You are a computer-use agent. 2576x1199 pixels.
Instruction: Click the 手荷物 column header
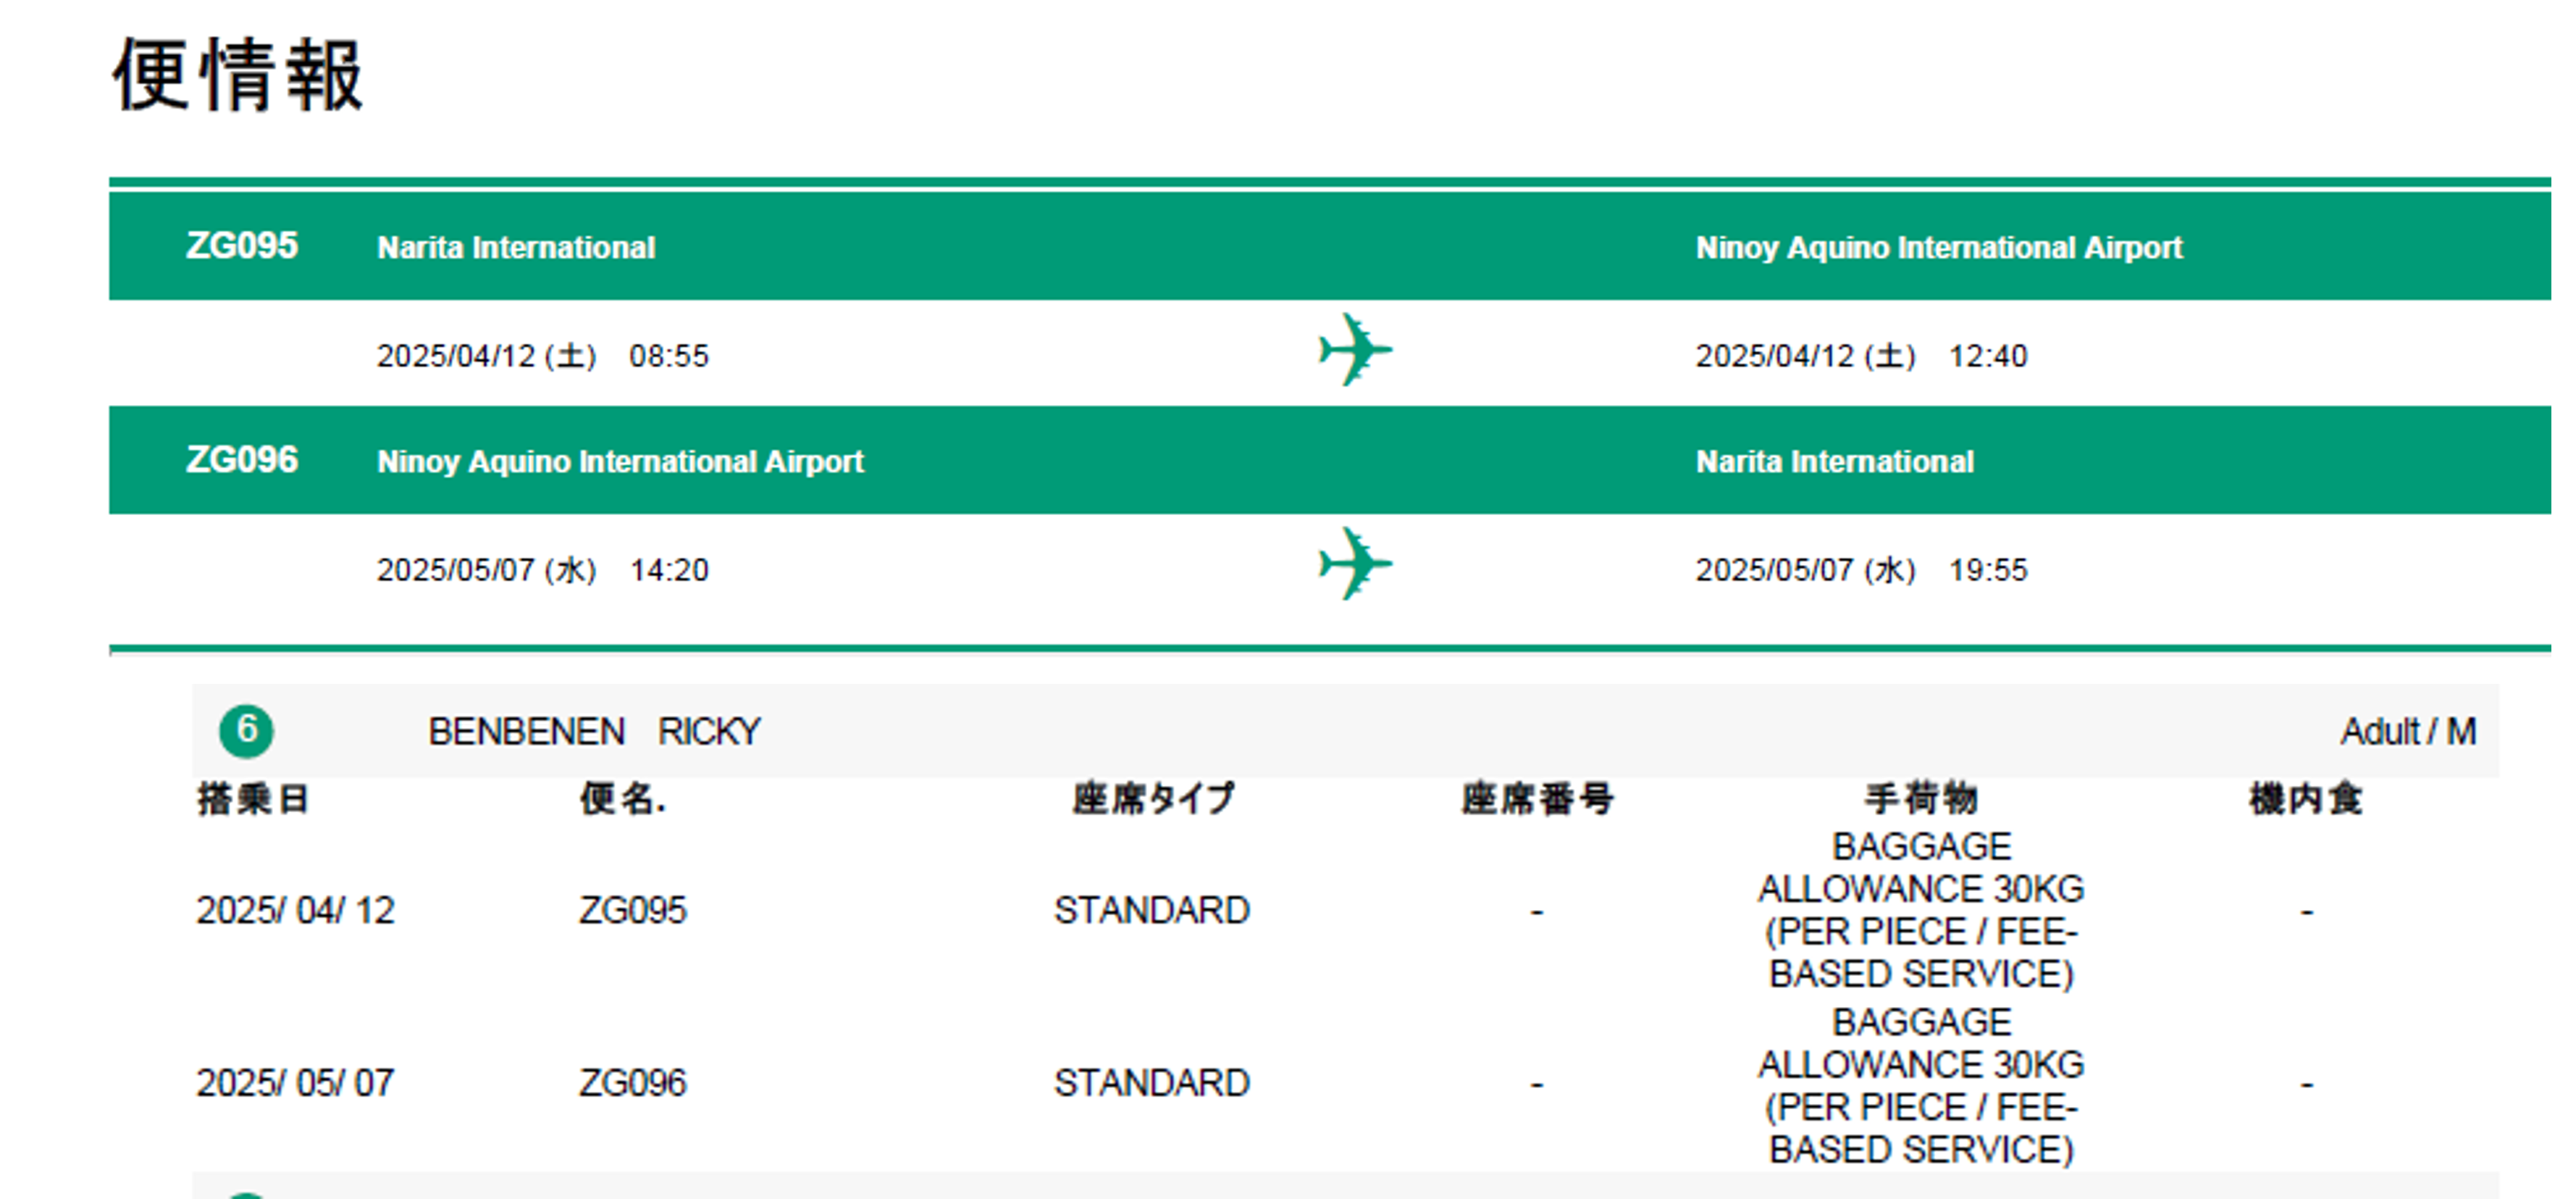1921,799
